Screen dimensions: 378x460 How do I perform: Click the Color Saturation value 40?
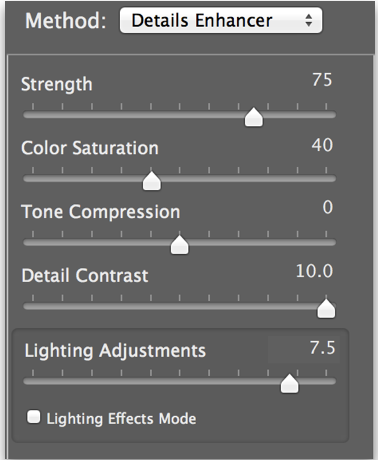(x=322, y=145)
